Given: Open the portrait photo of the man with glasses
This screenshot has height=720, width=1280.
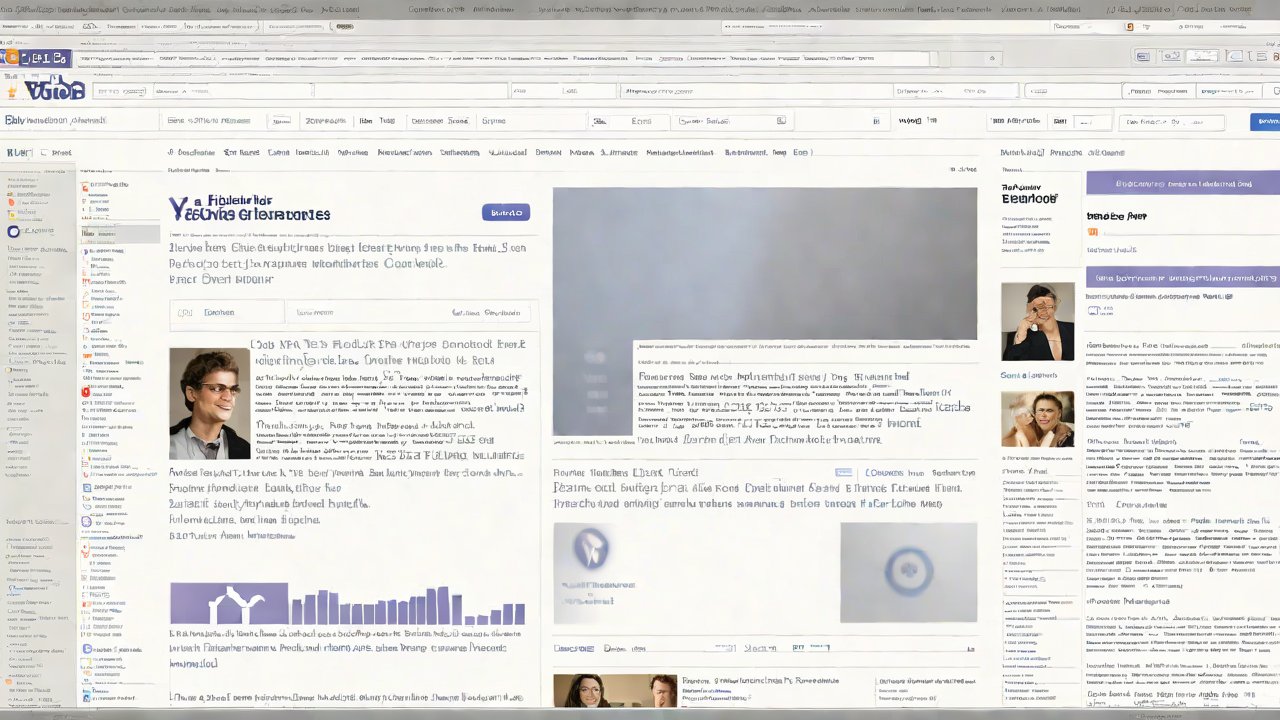Looking at the screenshot, I should [x=210, y=403].
